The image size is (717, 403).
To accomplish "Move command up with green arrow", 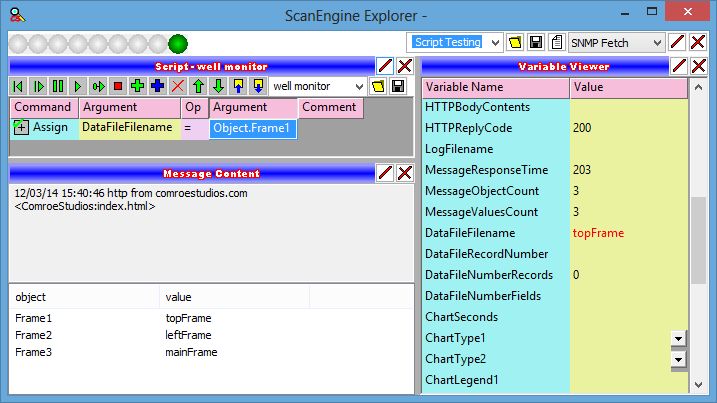I will click(198, 87).
